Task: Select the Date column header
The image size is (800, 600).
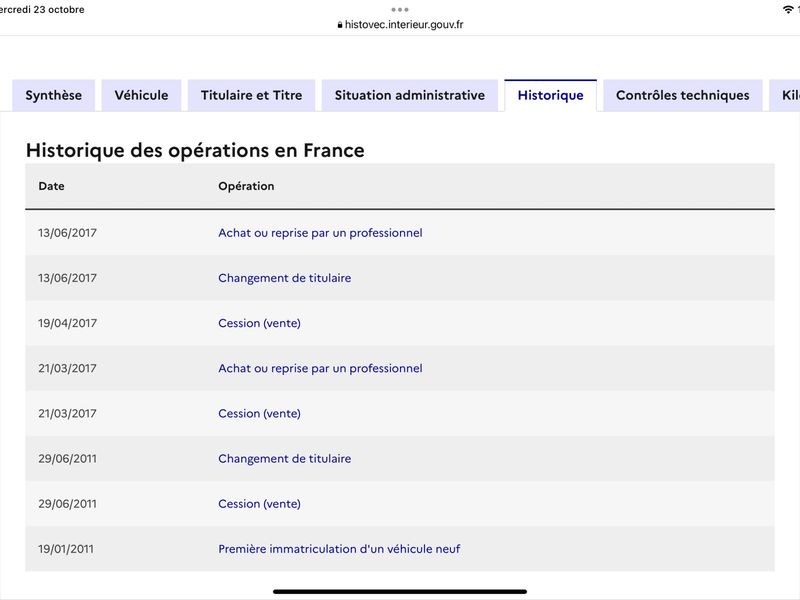Action: [x=52, y=186]
